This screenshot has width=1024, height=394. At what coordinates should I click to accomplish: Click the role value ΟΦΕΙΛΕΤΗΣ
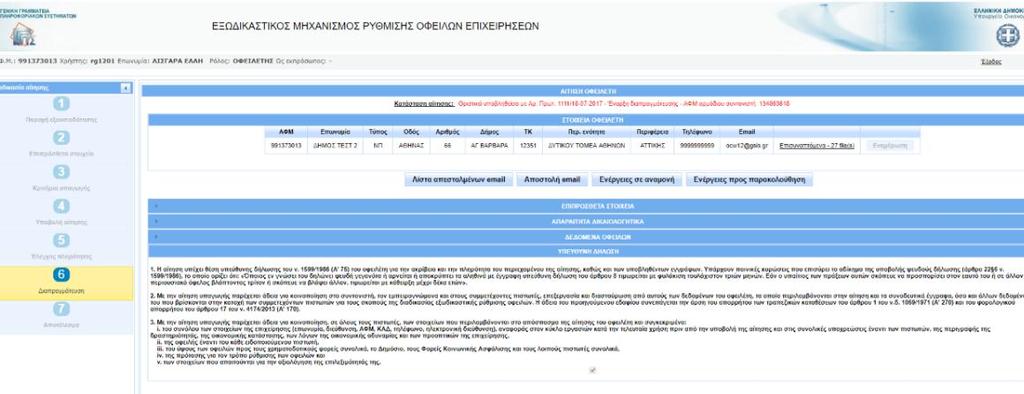253,61
